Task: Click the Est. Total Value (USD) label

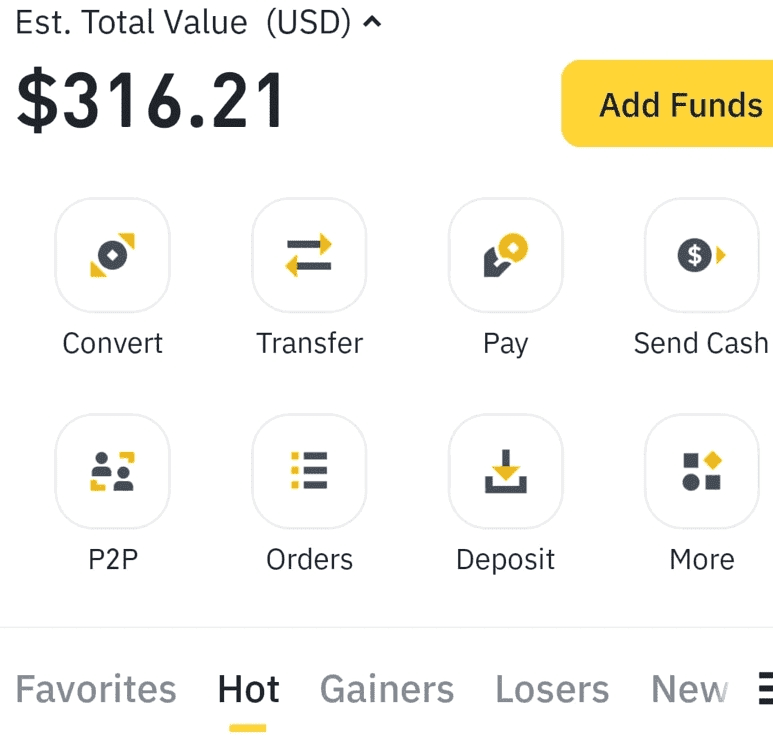Action: (x=183, y=22)
